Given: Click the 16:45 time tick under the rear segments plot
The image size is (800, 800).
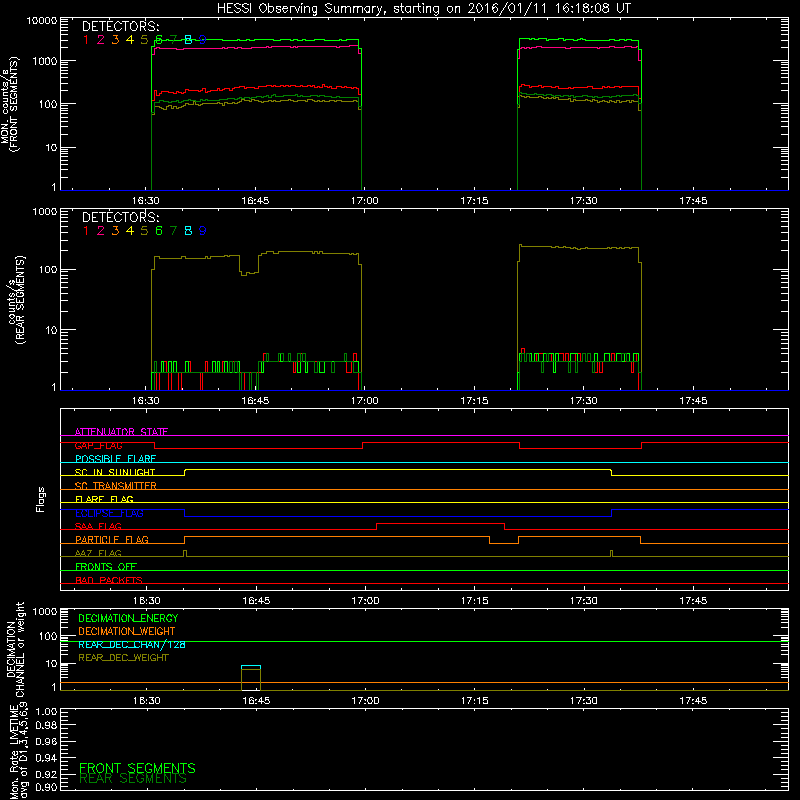Looking at the screenshot, I should coord(255,401).
